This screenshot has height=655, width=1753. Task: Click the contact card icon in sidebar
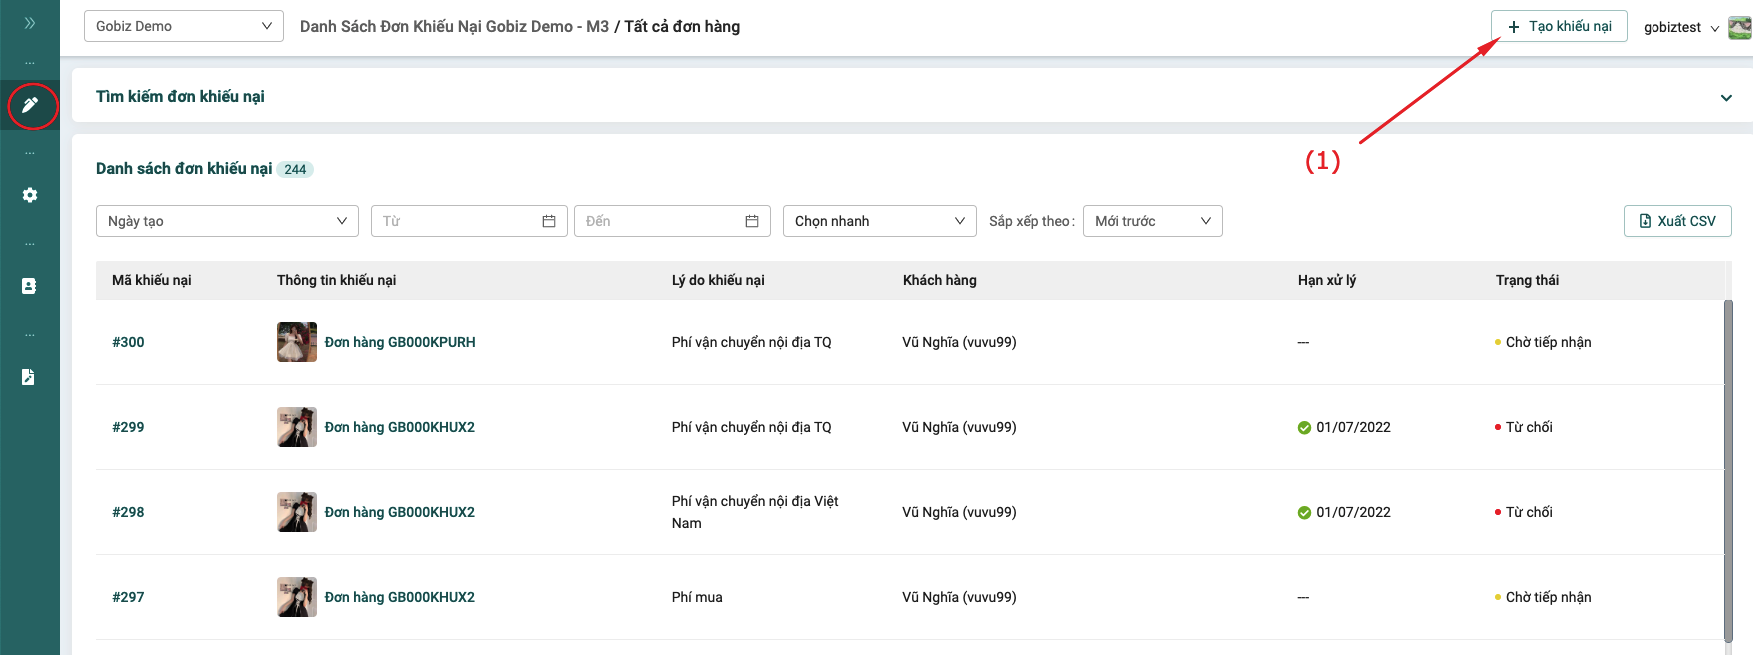[29, 286]
